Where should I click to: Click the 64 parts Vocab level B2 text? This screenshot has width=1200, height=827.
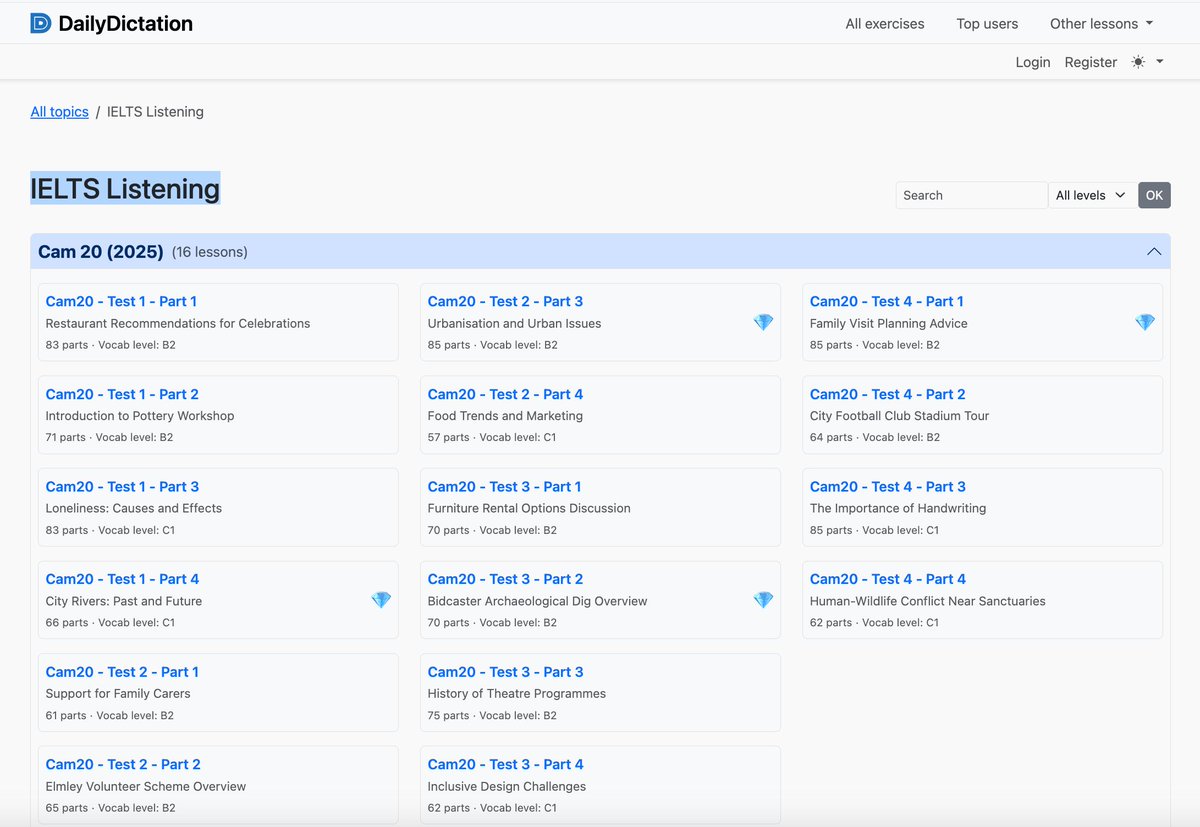(874, 437)
